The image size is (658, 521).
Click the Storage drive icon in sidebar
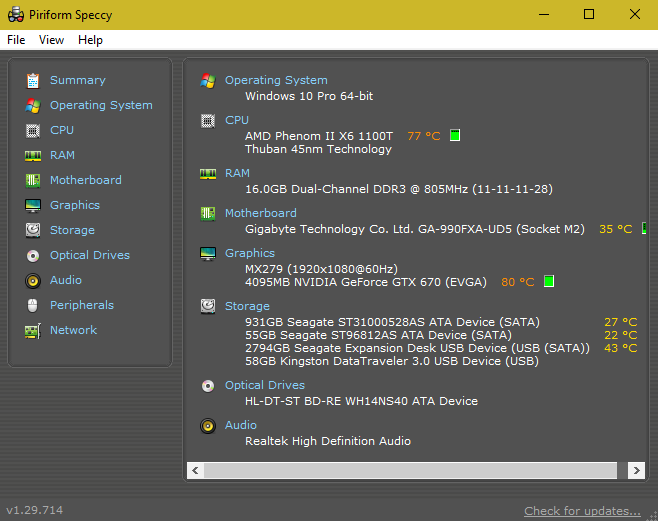[x=33, y=230]
